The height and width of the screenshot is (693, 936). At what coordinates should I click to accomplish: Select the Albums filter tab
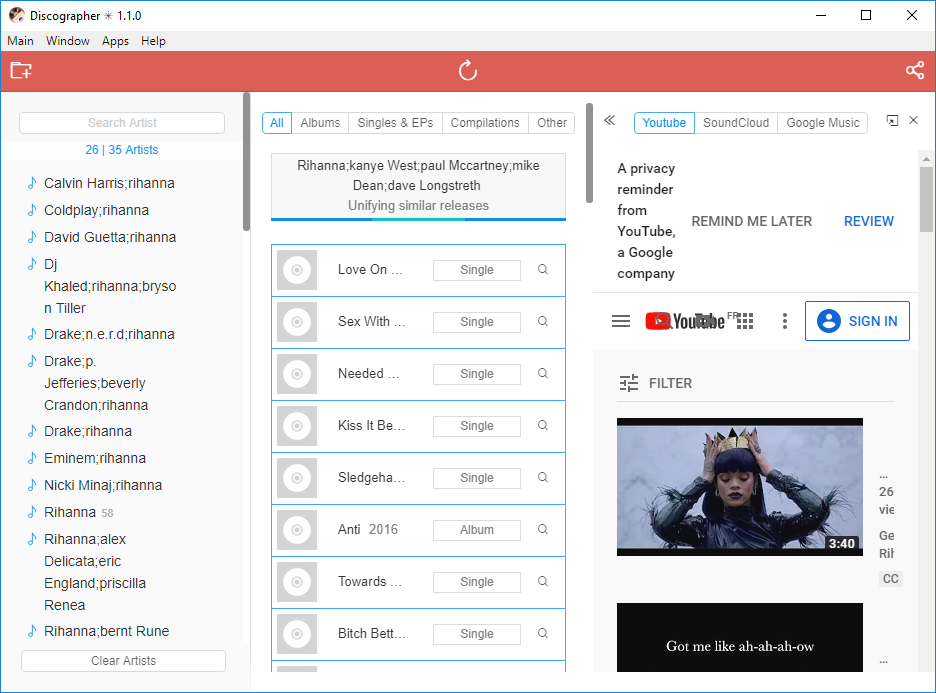[320, 123]
